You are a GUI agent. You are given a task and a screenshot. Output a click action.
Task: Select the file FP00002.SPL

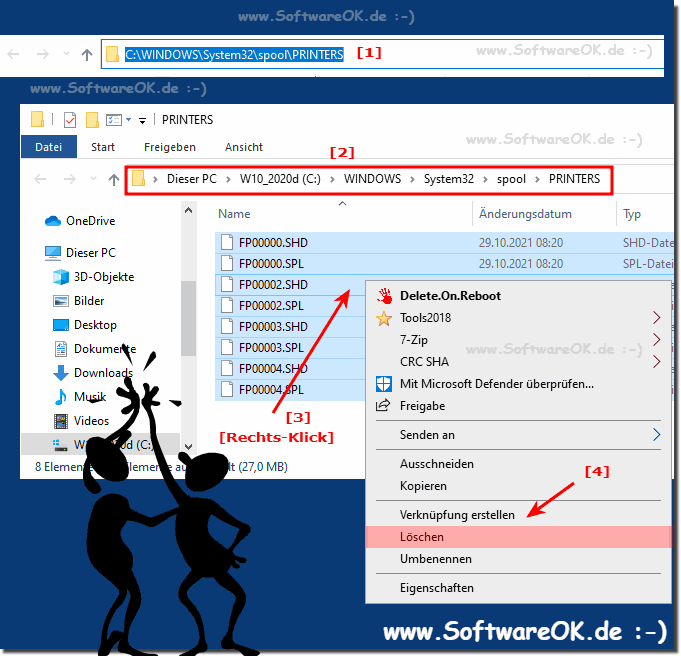click(271, 306)
